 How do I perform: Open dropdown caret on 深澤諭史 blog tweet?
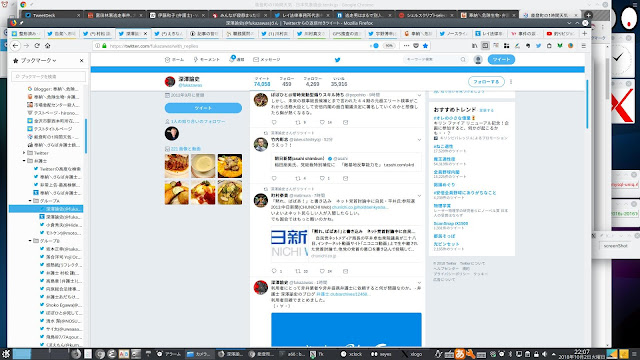pyautogui.click(x=419, y=282)
